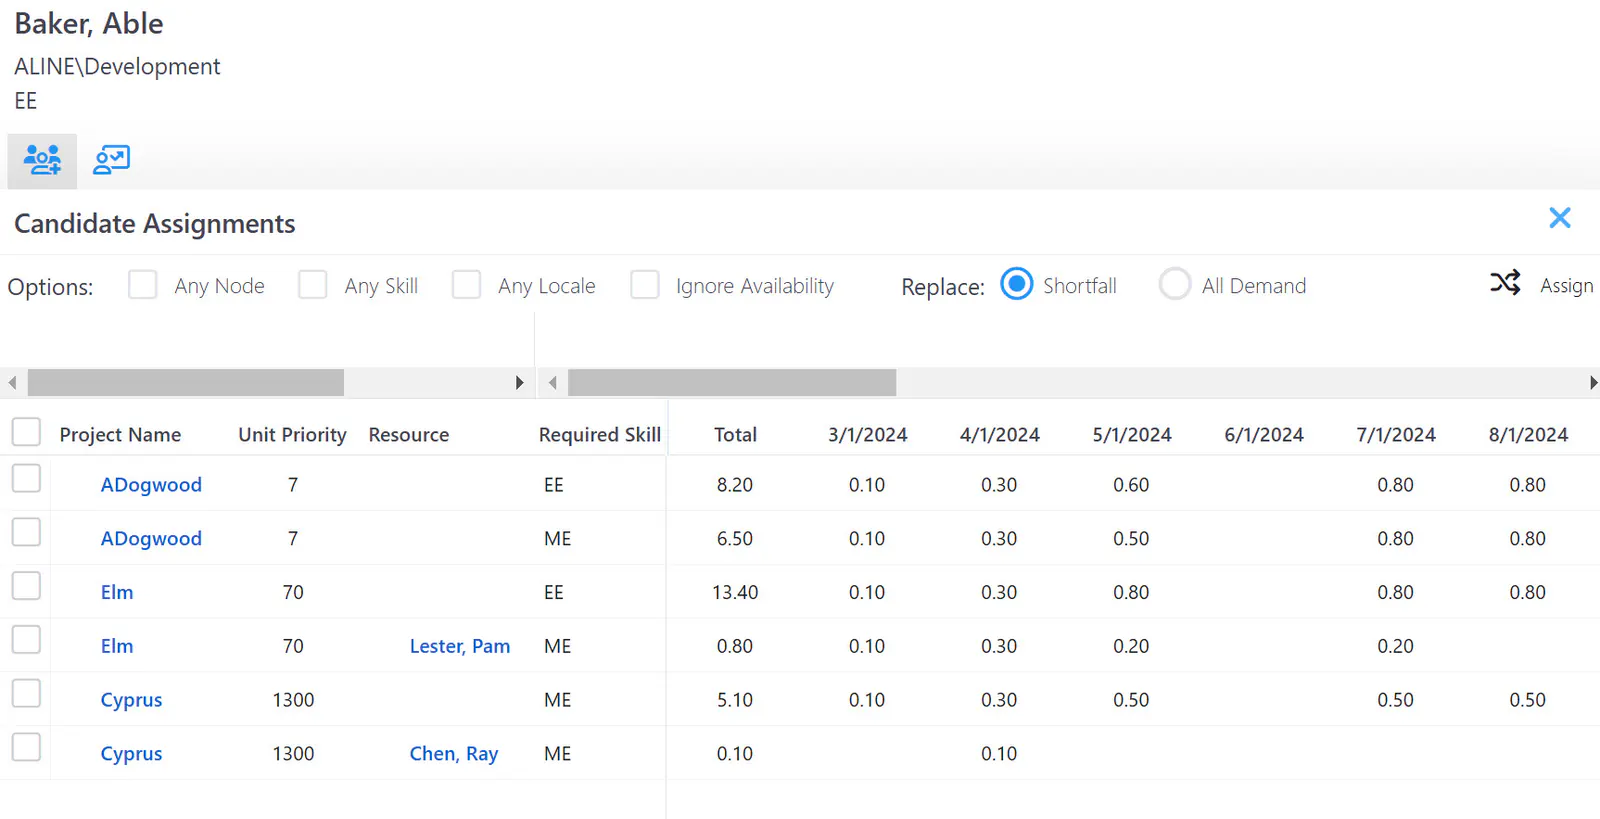1600x819 pixels.
Task: Click left arrow of left pane scrollbar
Action: tap(12, 383)
